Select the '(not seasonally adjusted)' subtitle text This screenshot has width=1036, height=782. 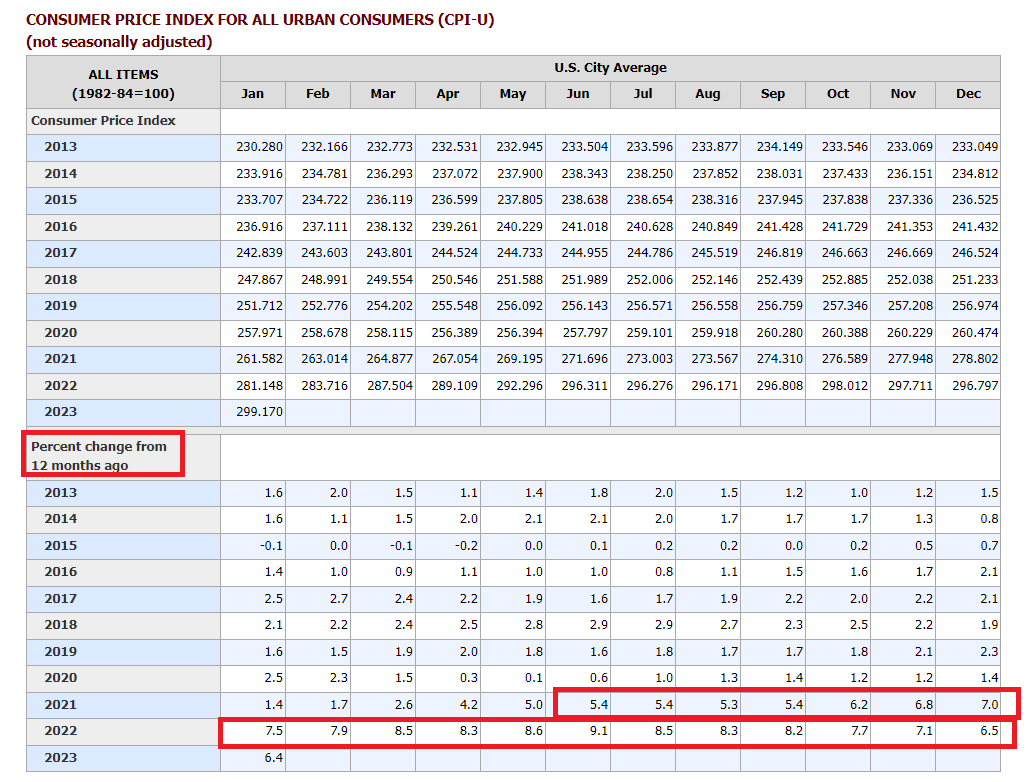(119, 42)
